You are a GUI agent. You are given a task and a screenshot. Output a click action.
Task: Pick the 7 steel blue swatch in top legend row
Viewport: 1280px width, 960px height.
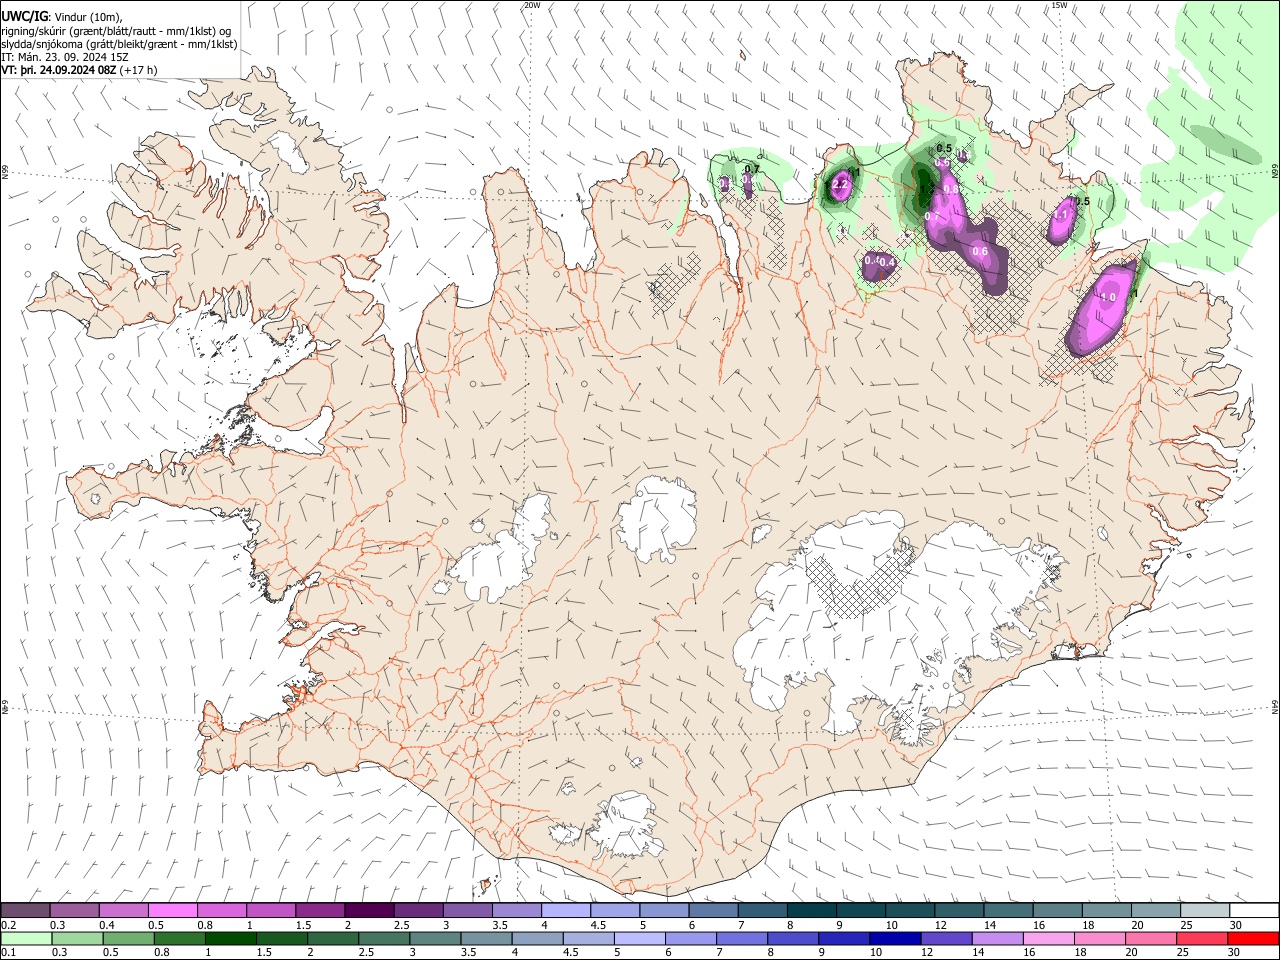pyautogui.click(x=761, y=911)
